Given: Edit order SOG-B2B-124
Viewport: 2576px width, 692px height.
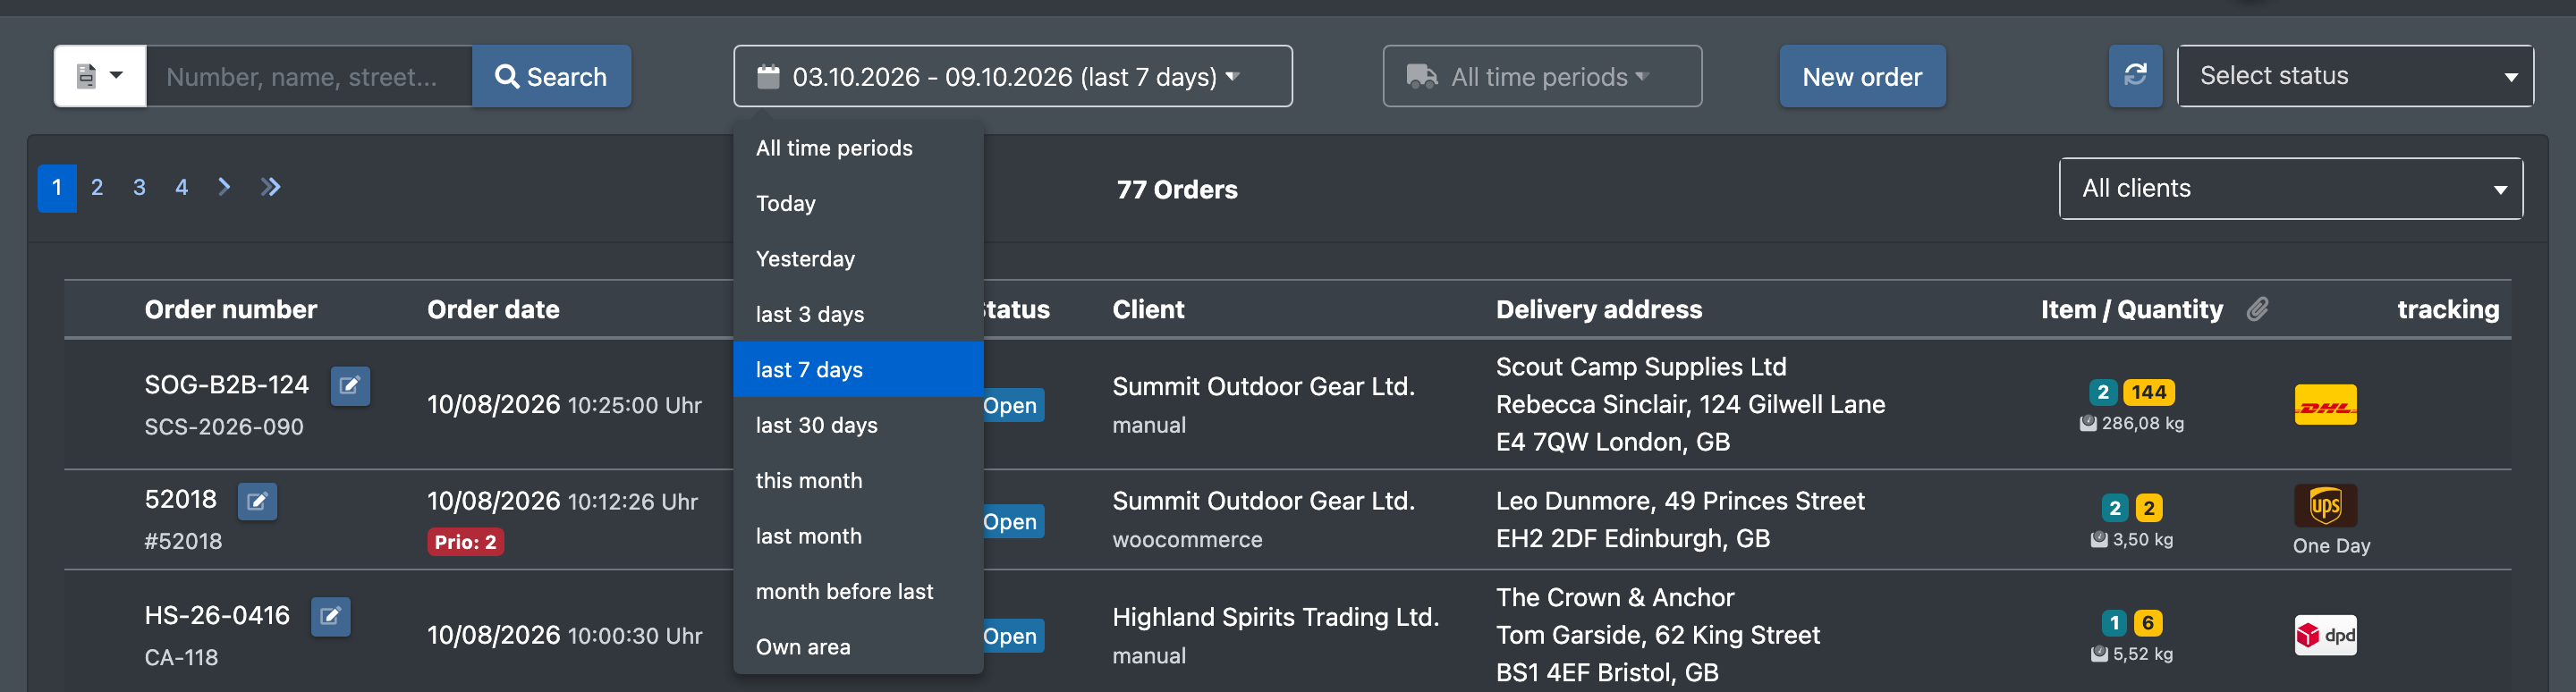Looking at the screenshot, I should point(350,386).
